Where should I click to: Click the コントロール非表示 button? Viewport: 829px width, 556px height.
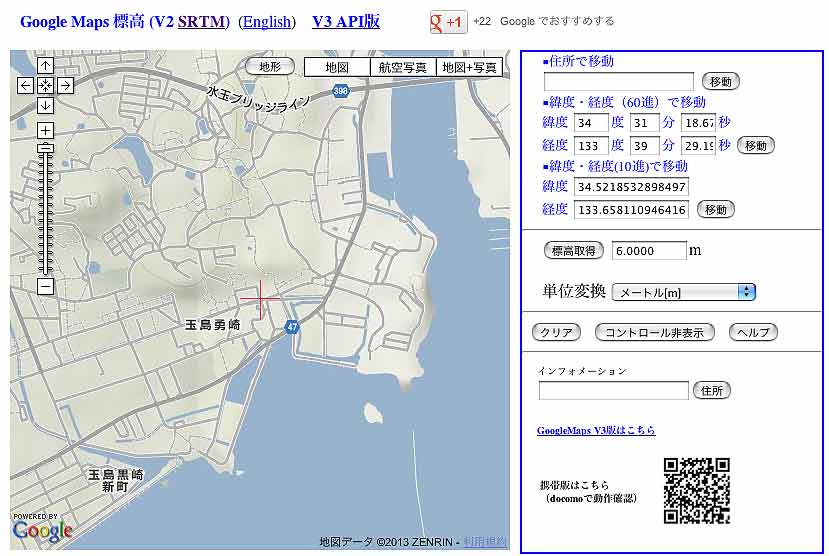coord(655,332)
